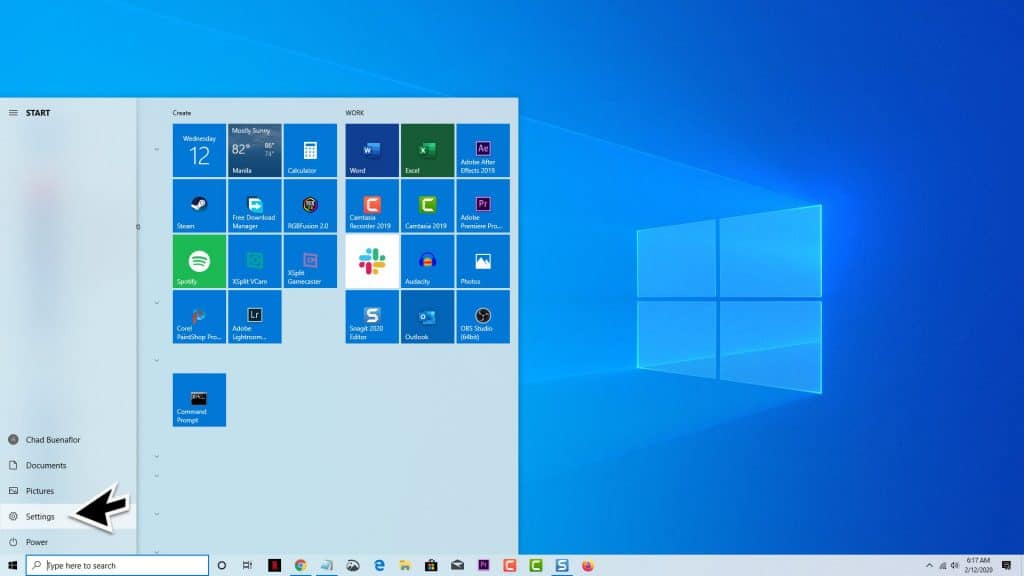Screen dimensions: 1024x576
Task: Open the Slack tile
Action: (371, 262)
